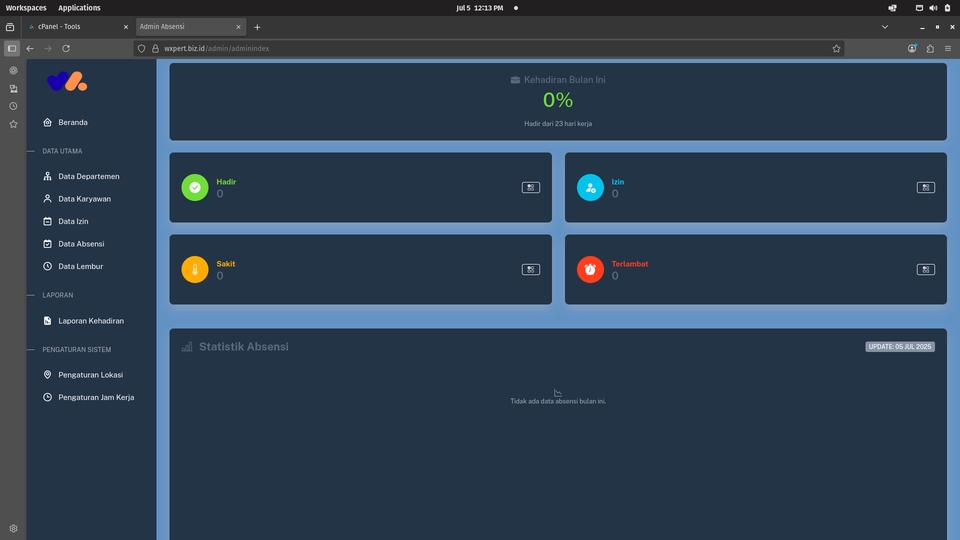This screenshot has height=540, width=960.
Task: Open browser sidebar settings gear
Action: pos(13,528)
